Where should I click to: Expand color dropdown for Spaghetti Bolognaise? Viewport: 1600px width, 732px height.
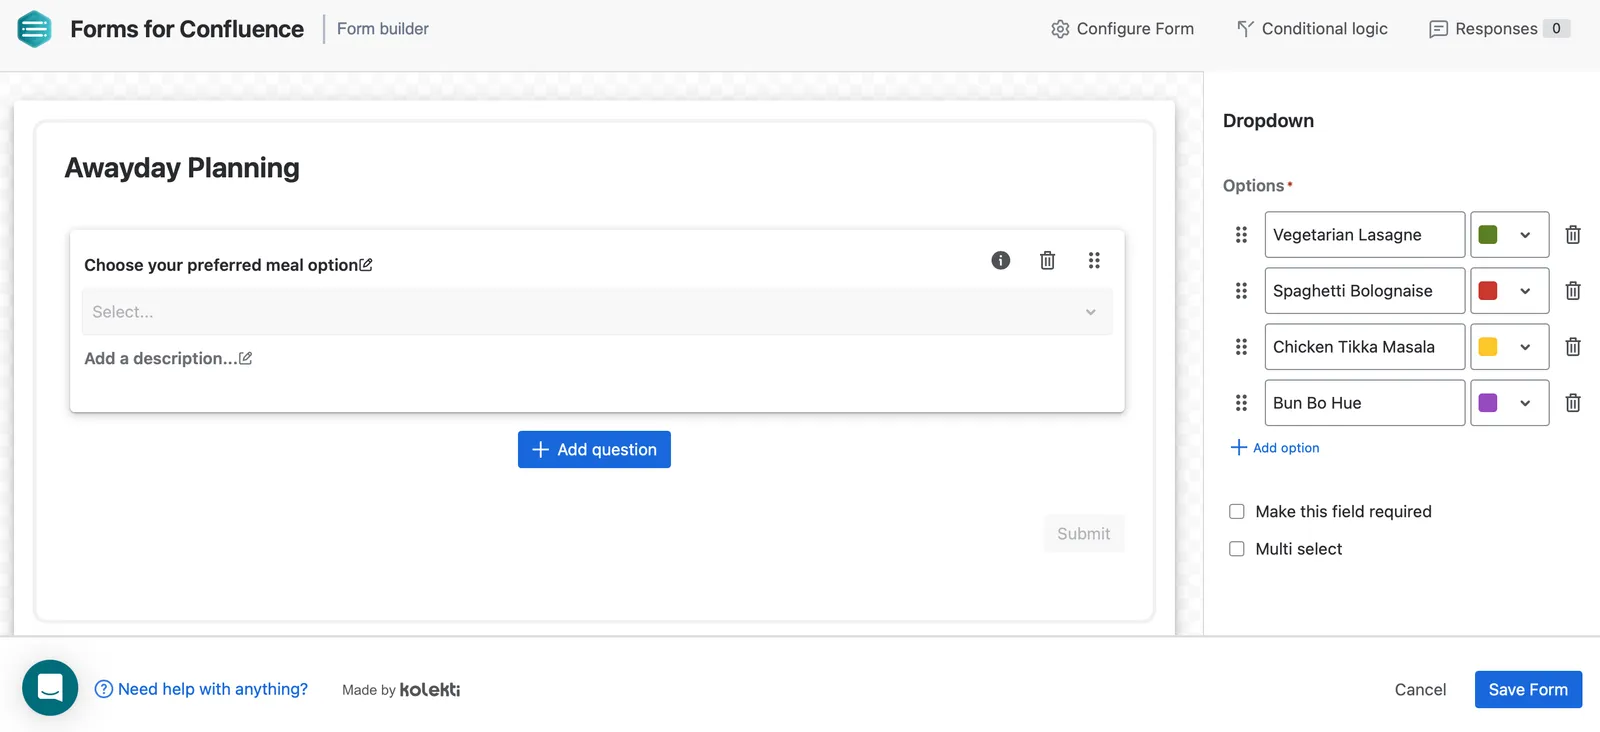[1525, 291]
